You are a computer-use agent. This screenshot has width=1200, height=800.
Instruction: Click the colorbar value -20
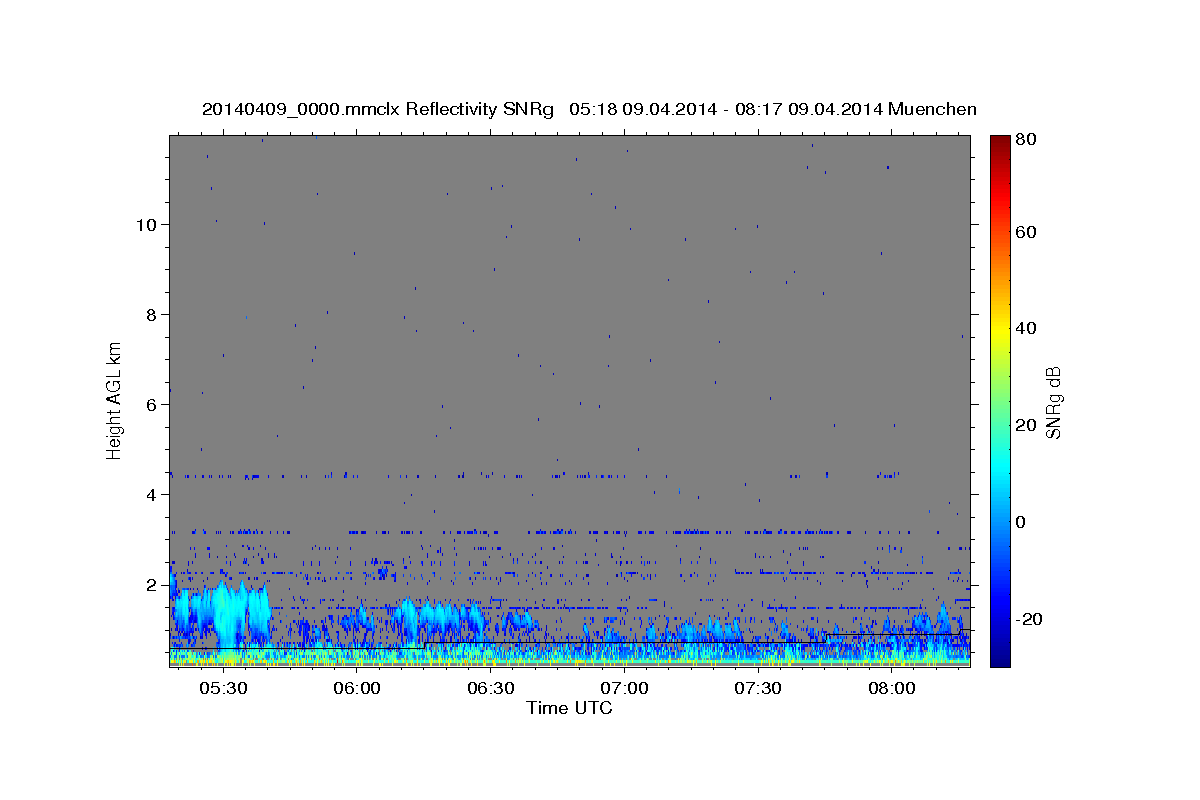click(x=1030, y=620)
